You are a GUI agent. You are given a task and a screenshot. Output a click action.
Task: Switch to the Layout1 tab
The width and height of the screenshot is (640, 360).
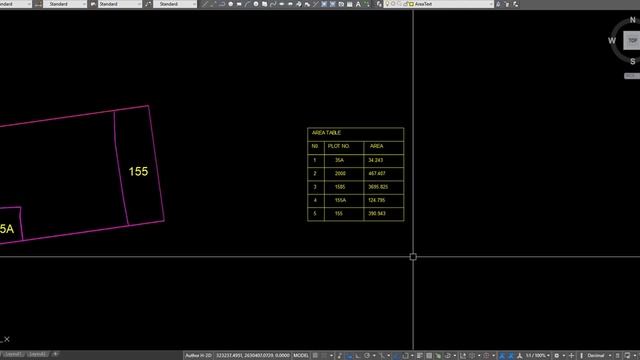click(x=13, y=354)
